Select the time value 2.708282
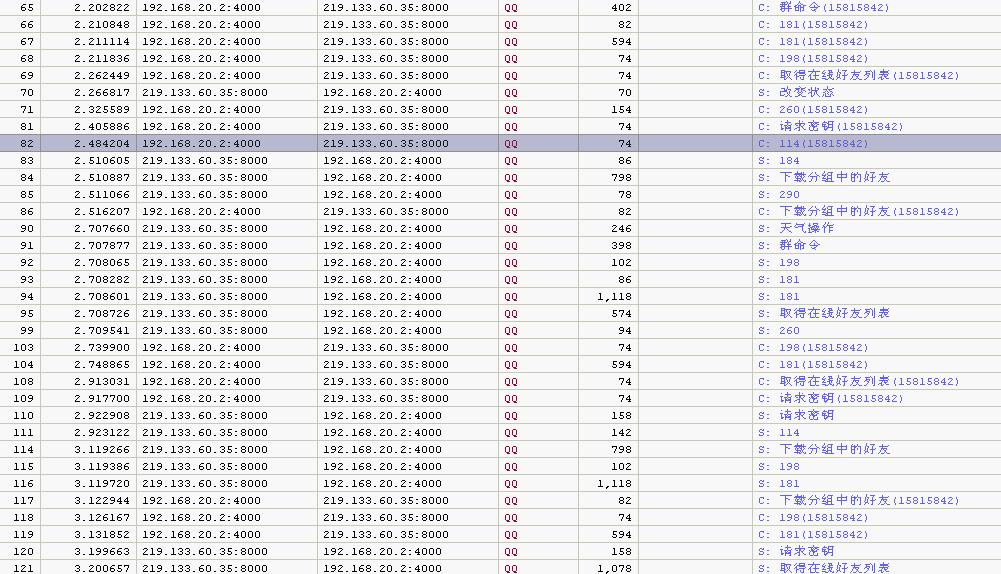Image resolution: width=1001 pixels, height=574 pixels. click(x=102, y=279)
